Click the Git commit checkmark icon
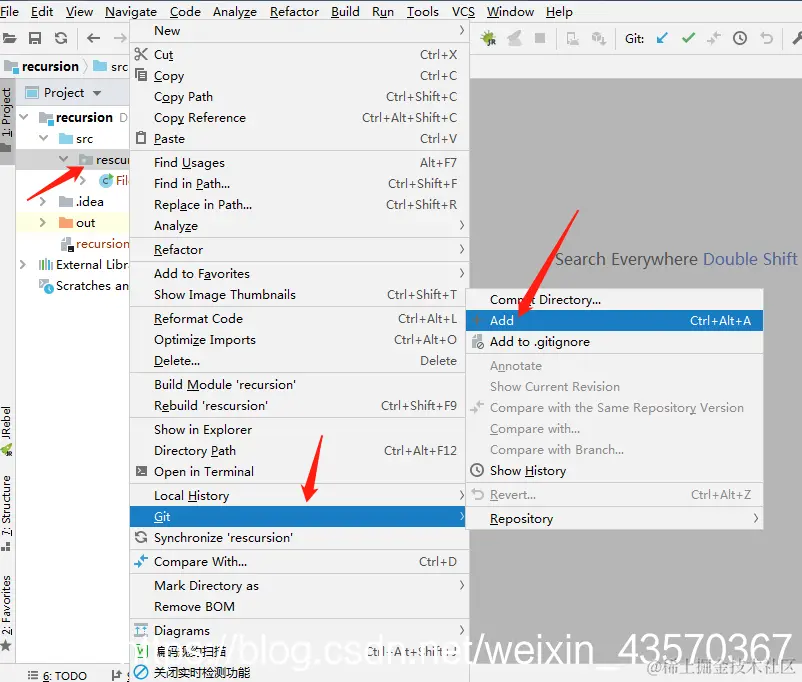Screen dimensions: 802x682 pyautogui.click(x=688, y=38)
